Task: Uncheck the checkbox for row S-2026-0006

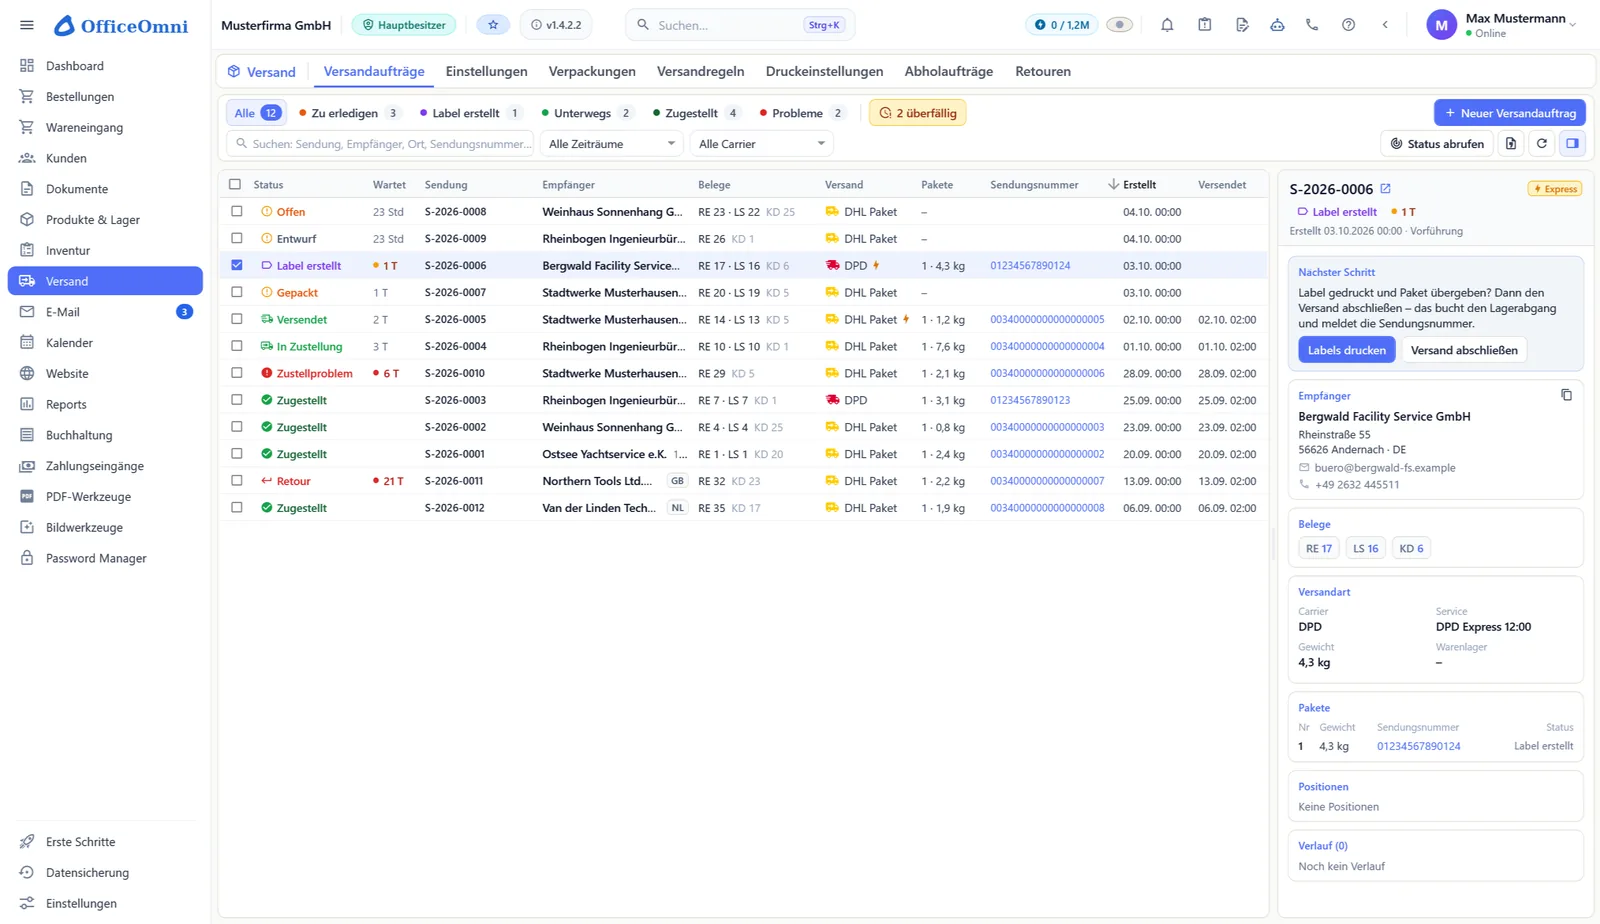Action: tap(237, 265)
